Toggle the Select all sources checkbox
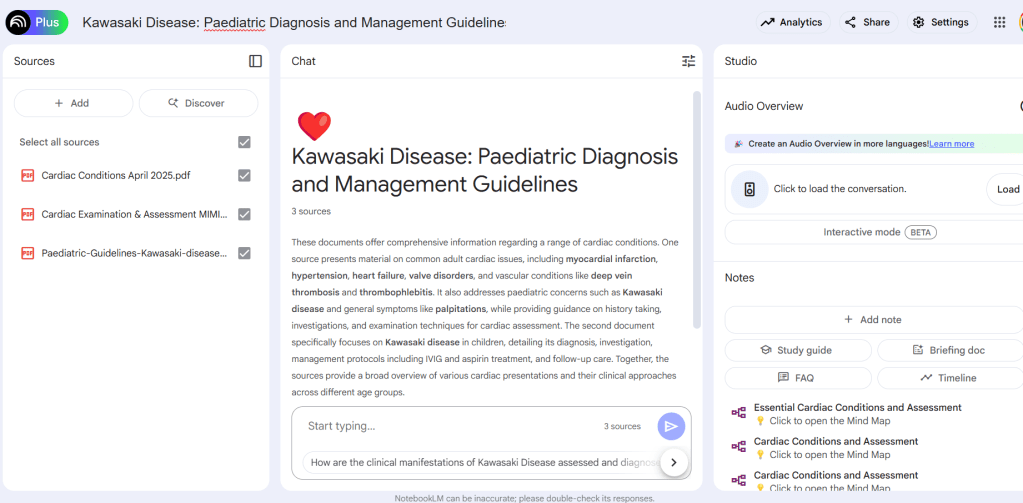This screenshot has height=503, width=1023. (244, 142)
